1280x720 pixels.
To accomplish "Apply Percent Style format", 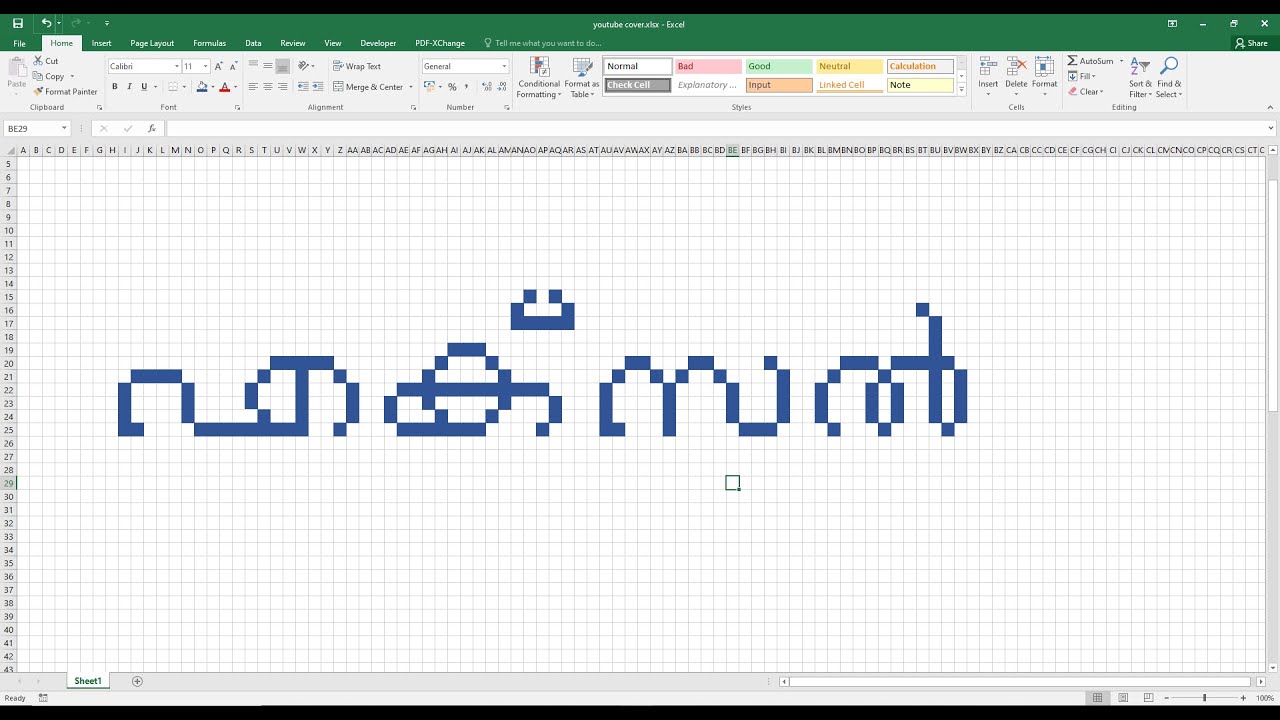I will [x=452, y=87].
